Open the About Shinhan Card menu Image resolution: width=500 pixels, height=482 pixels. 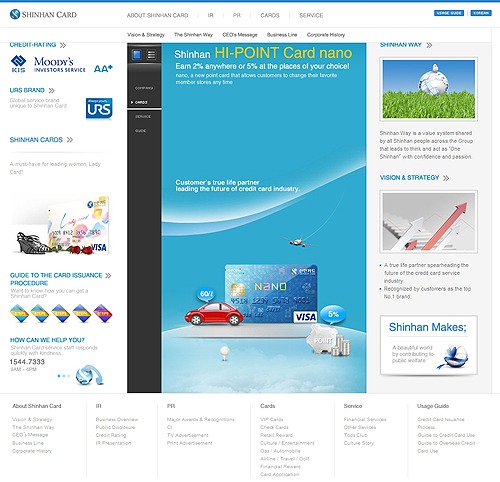coord(157,15)
